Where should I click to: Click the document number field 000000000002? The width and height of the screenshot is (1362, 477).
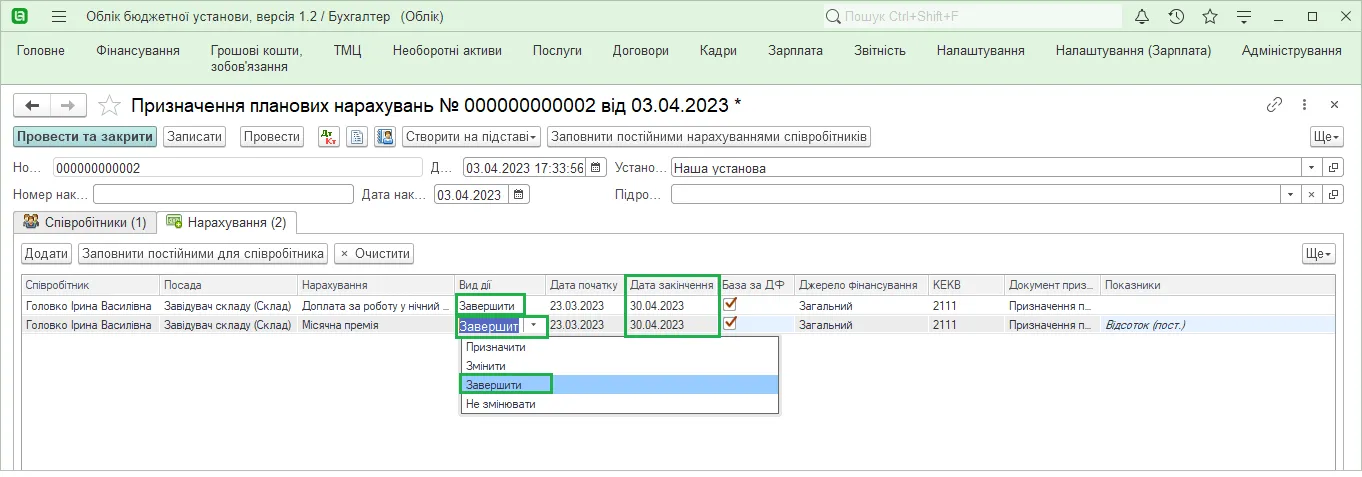click(238, 168)
